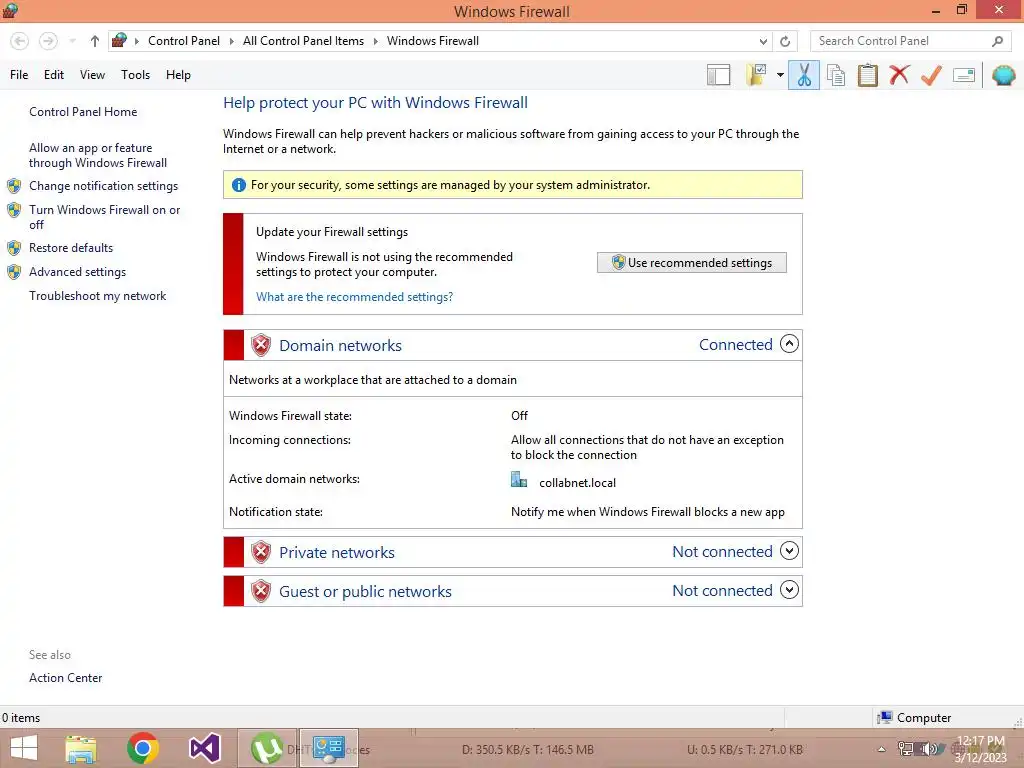The width and height of the screenshot is (1024, 768).
Task: Click the Private networks heading
Action: click(336, 552)
